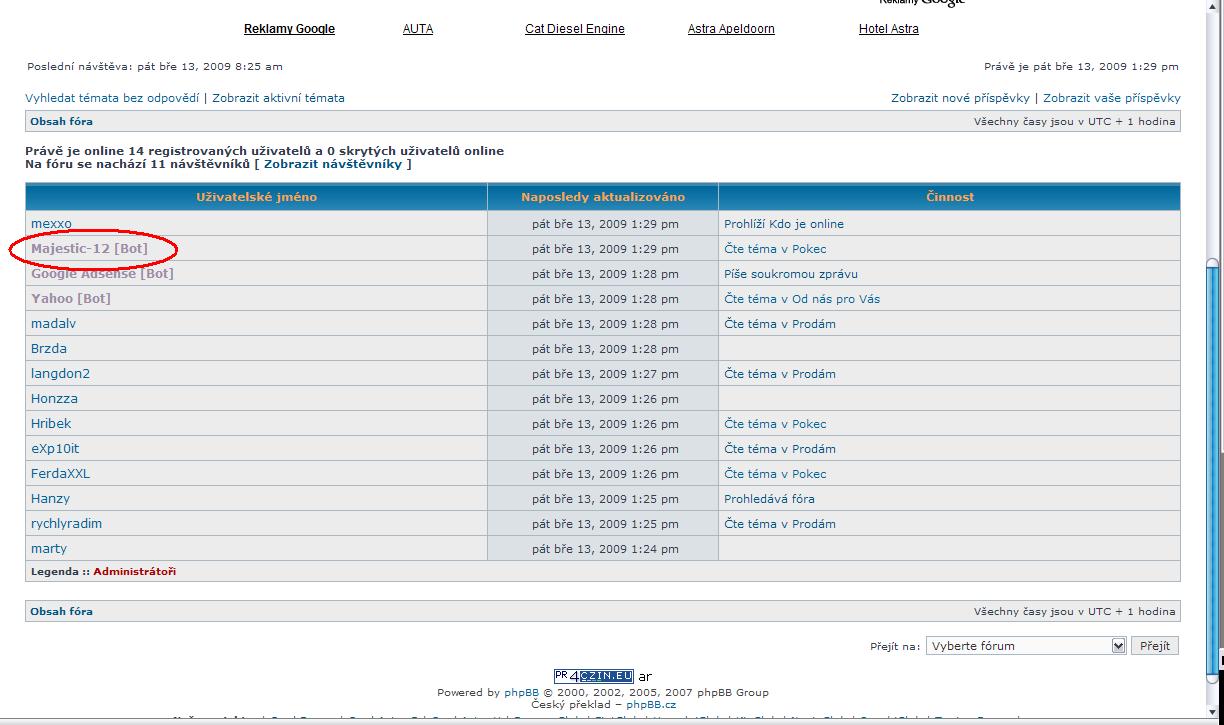Click Vyhledat témata bez odpovědí link
1224x725 pixels.
click(x=112, y=98)
